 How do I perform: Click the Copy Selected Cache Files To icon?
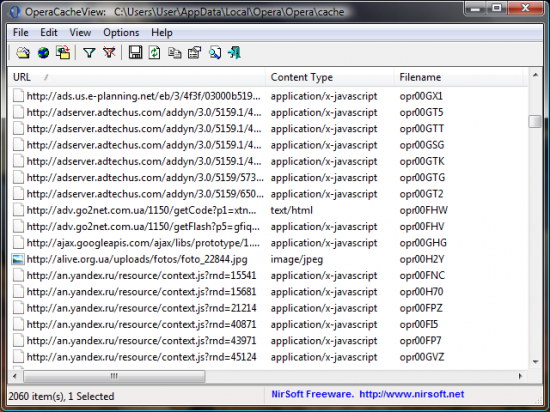click(63, 53)
